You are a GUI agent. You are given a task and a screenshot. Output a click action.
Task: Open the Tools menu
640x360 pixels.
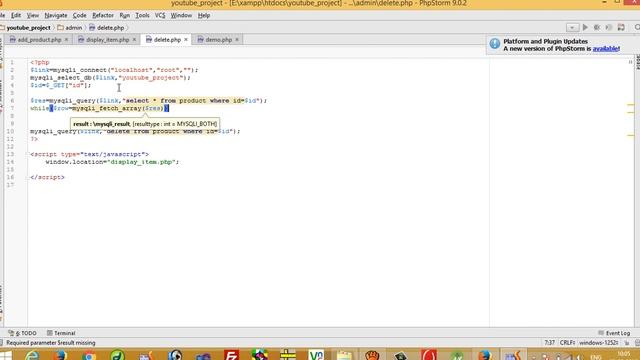[142, 16]
